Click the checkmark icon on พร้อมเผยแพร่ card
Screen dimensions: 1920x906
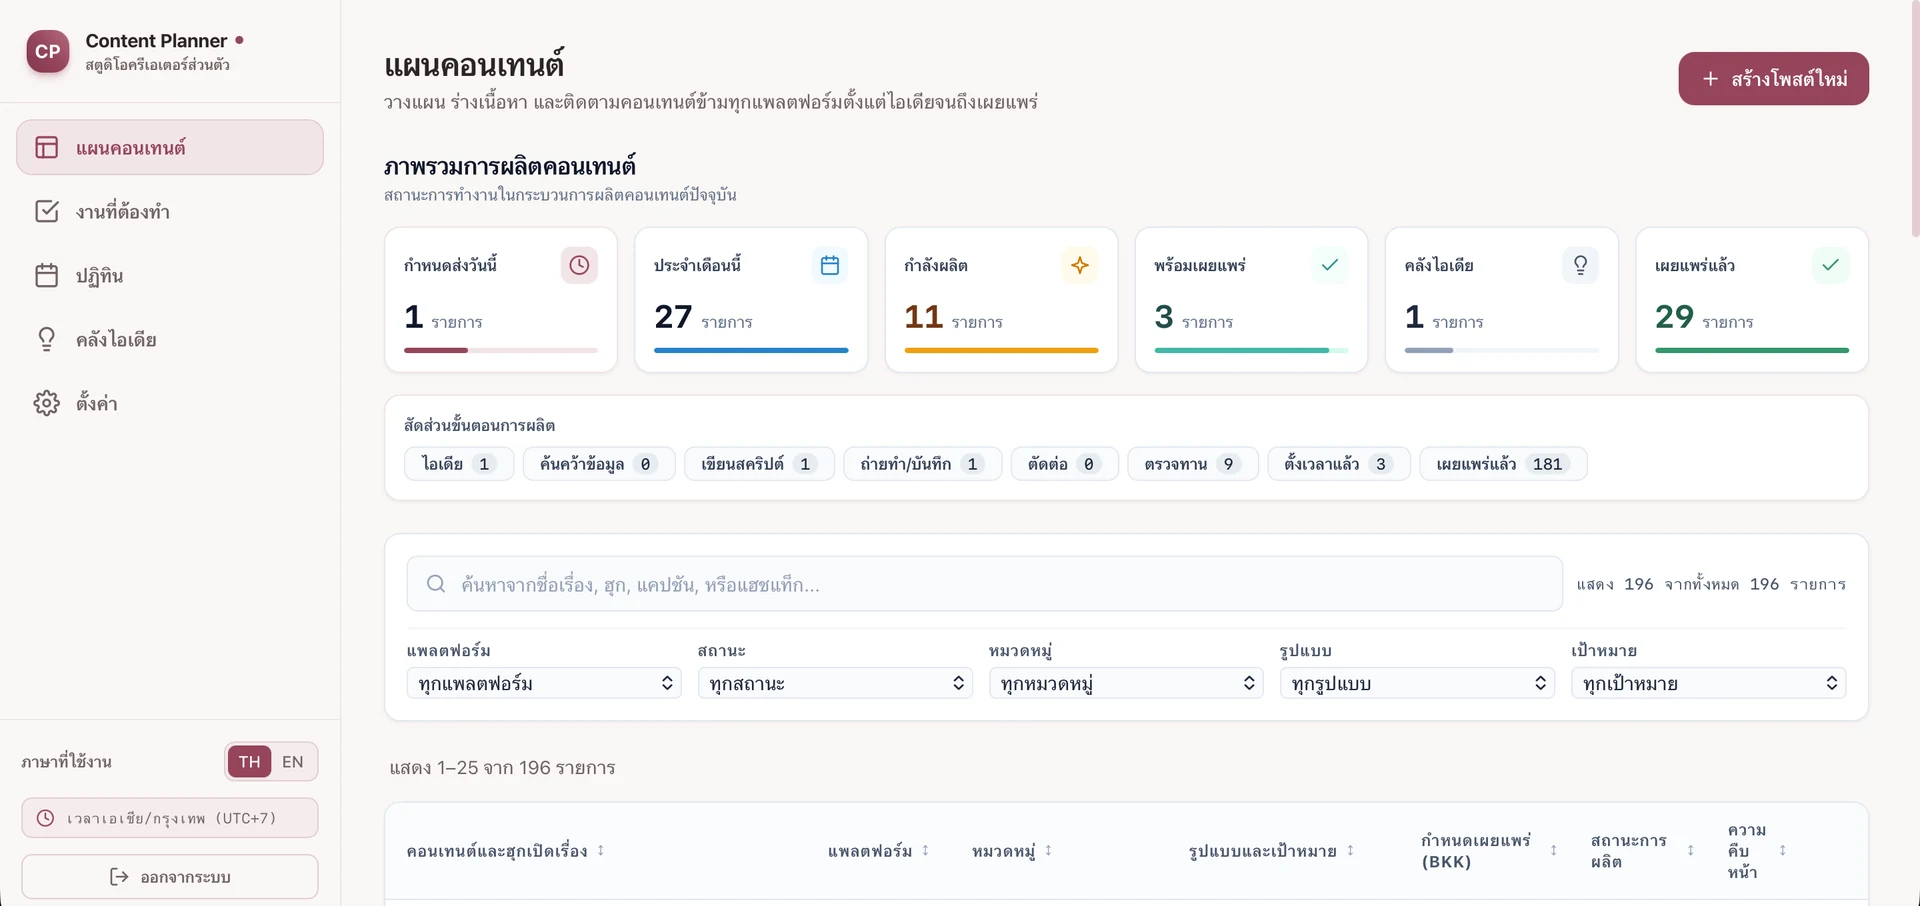point(1330,265)
